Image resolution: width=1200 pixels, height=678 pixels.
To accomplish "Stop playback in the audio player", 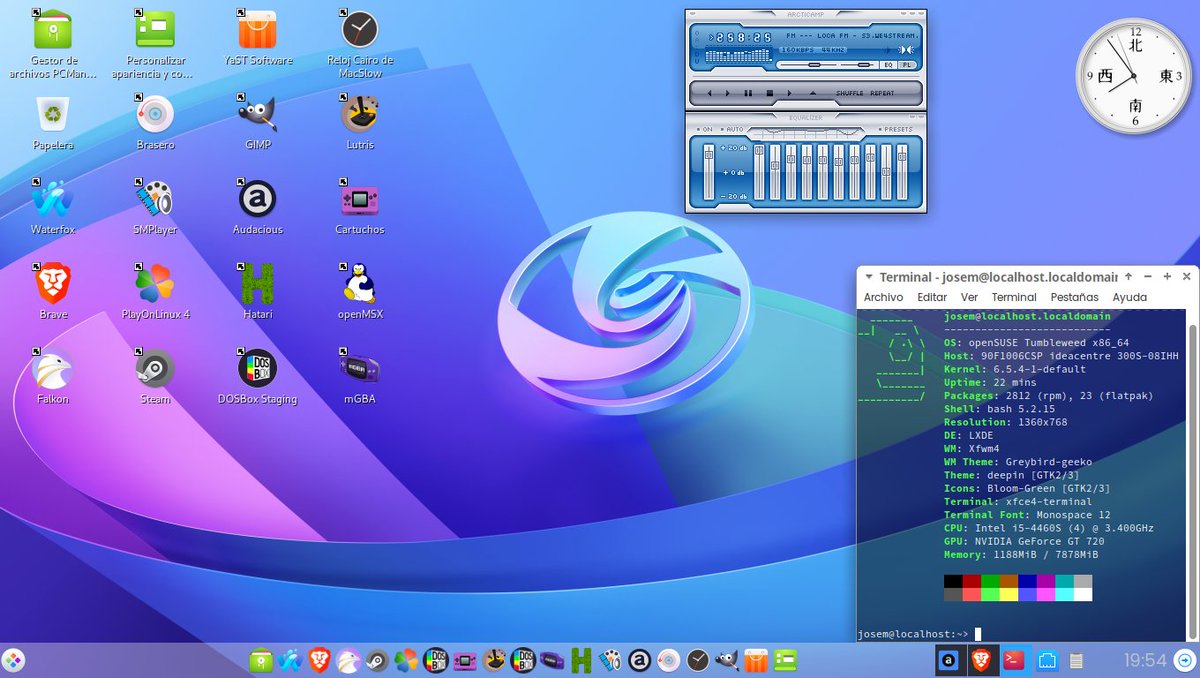I will pos(770,93).
